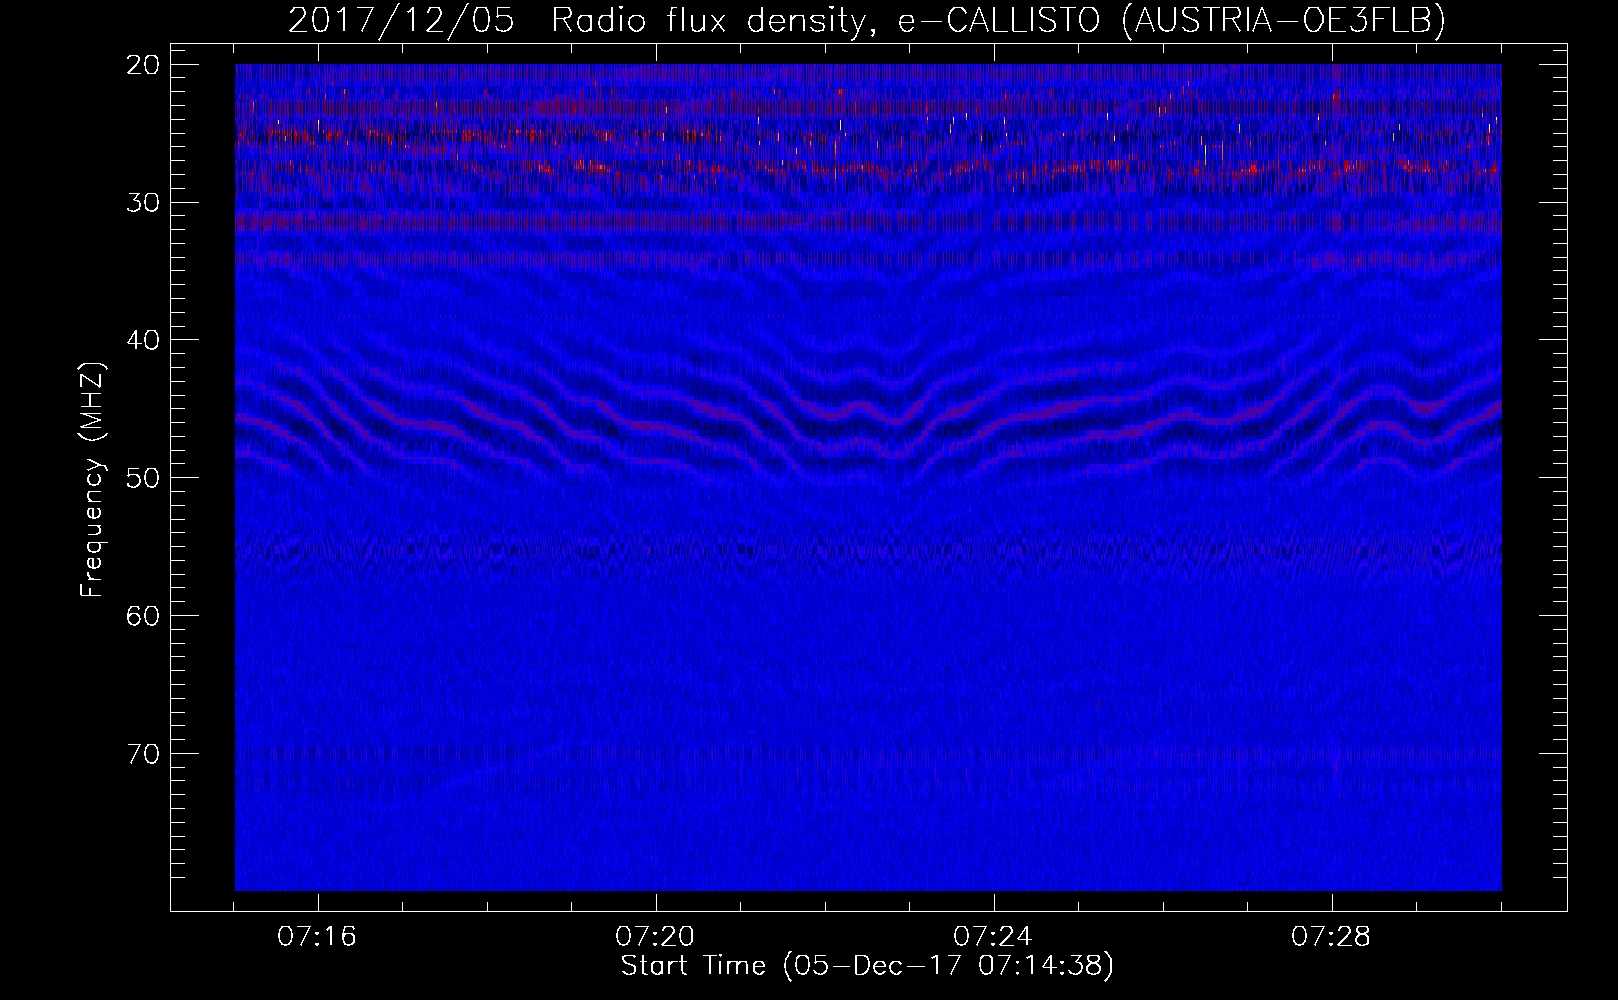The image size is (1618, 1000).
Task: Click the 50 MHz frequency tick label
Action: tap(144, 477)
